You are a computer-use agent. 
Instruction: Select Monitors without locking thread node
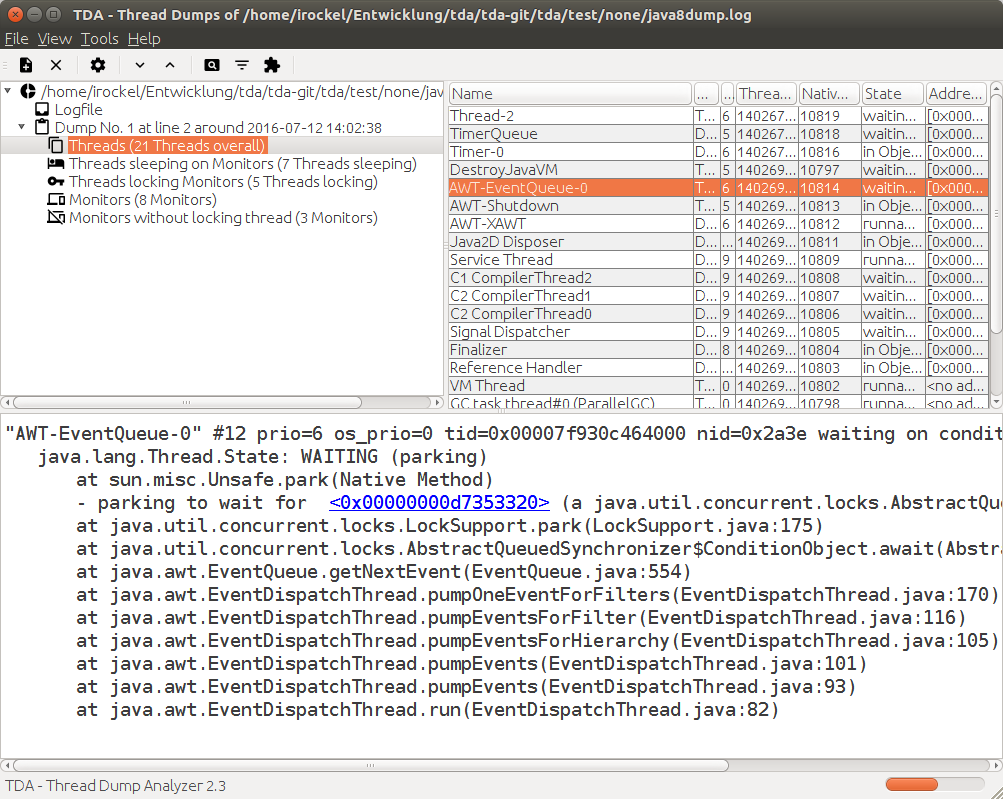click(223, 217)
